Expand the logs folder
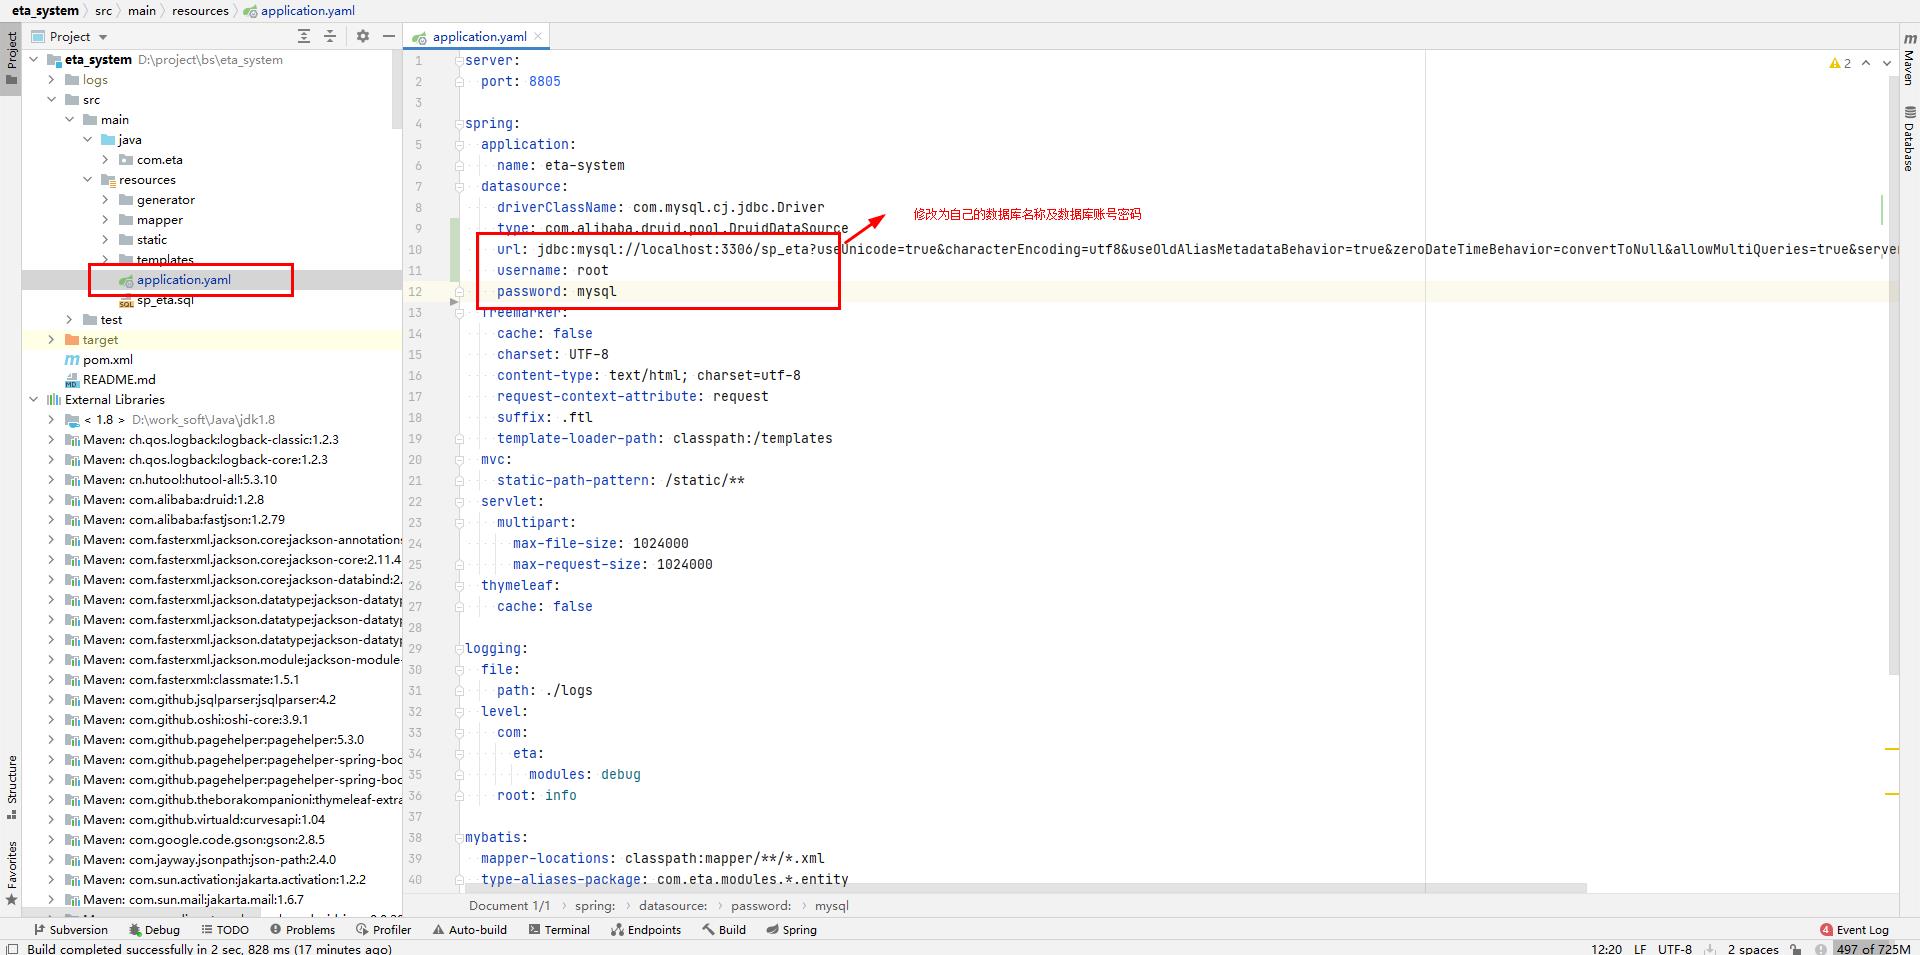 [52, 79]
